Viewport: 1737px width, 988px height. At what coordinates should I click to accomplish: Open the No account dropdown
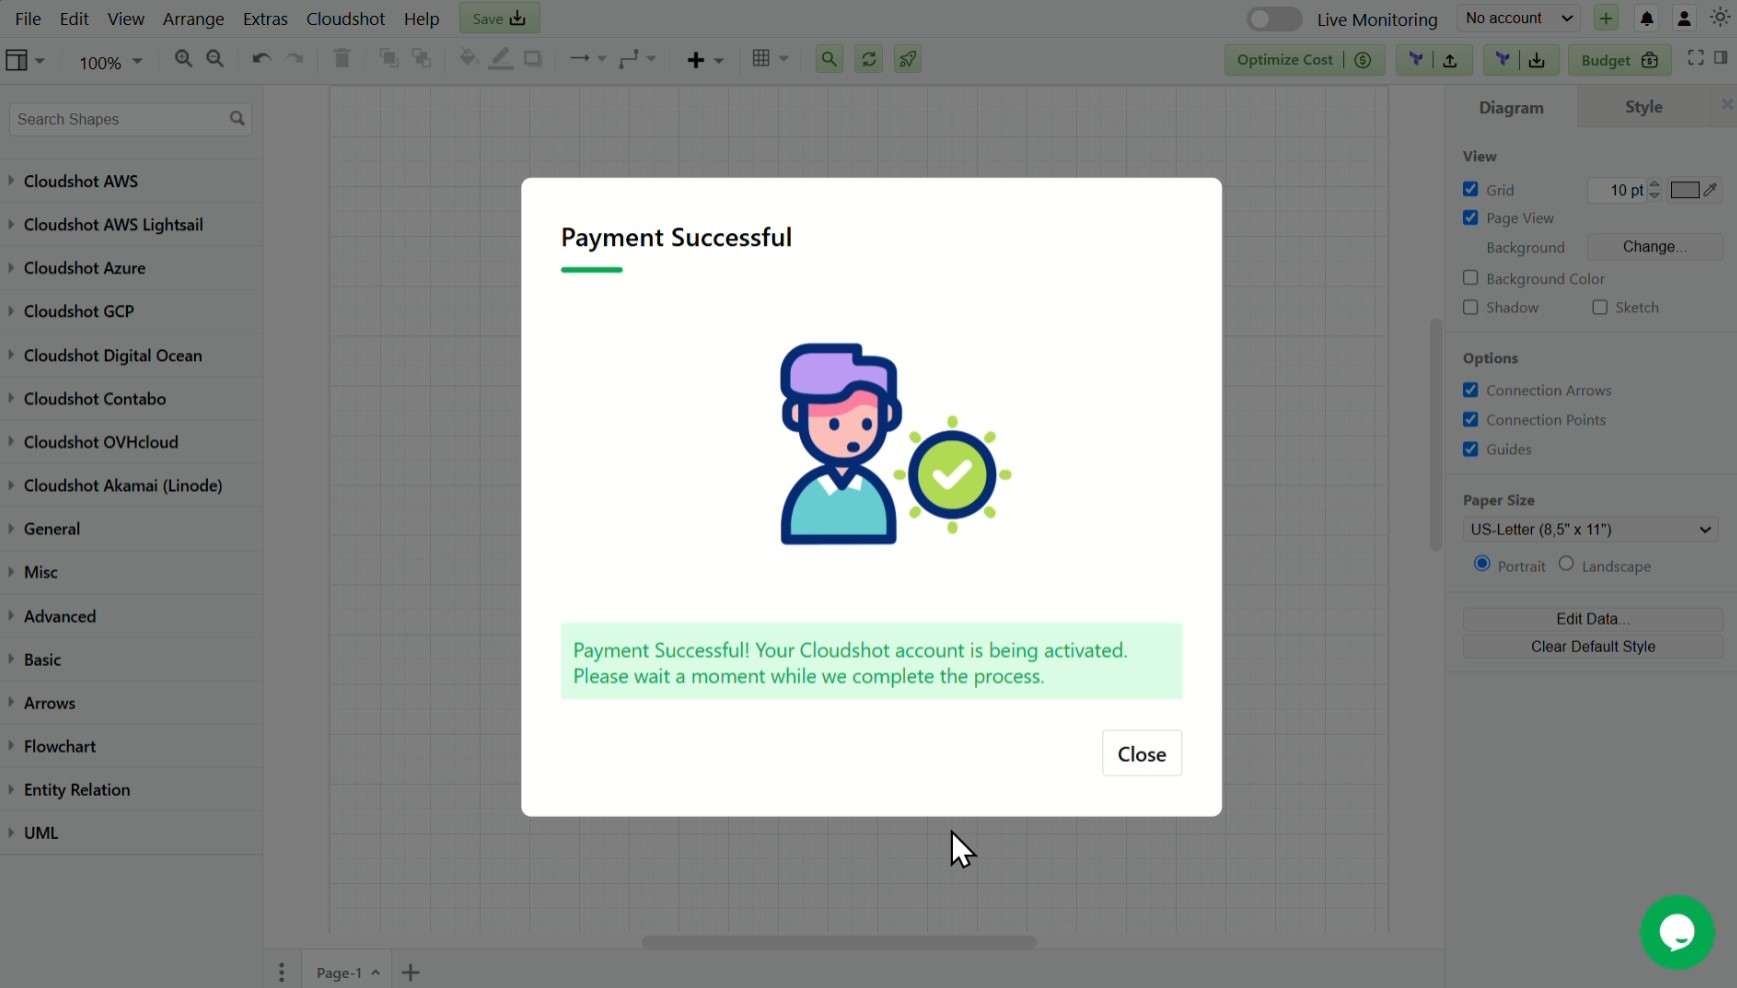click(1519, 18)
